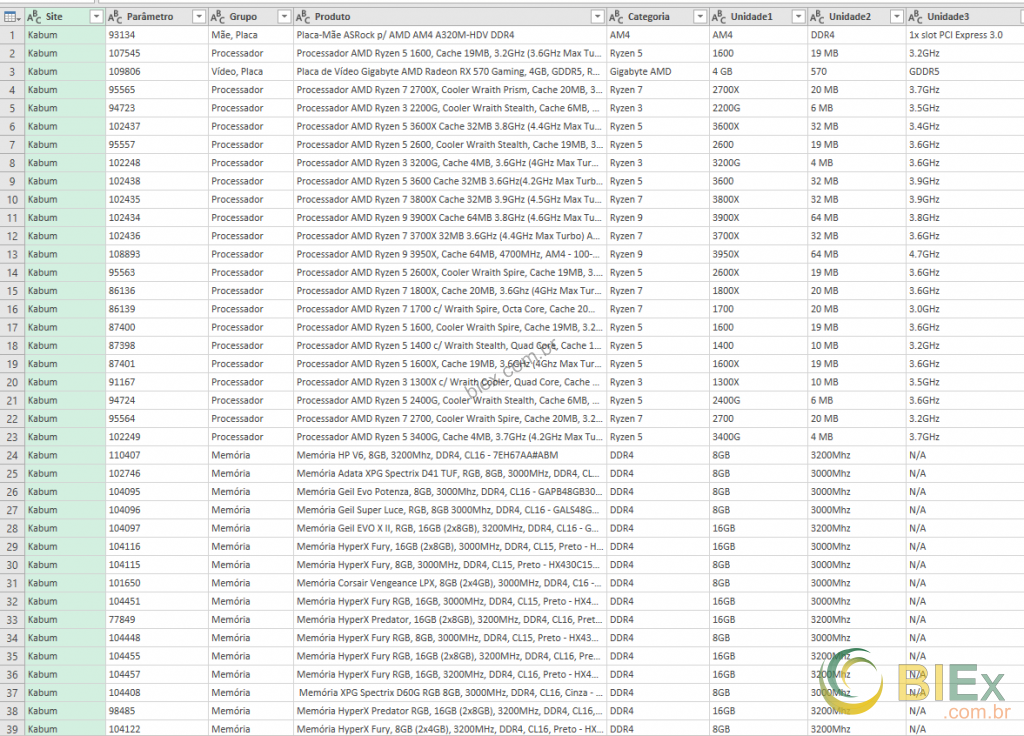The width and height of the screenshot is (1024, 736).
Task: Select the Ryzen 9 3950X product cell
Action: pyautogui.click(x=450, y=254)
